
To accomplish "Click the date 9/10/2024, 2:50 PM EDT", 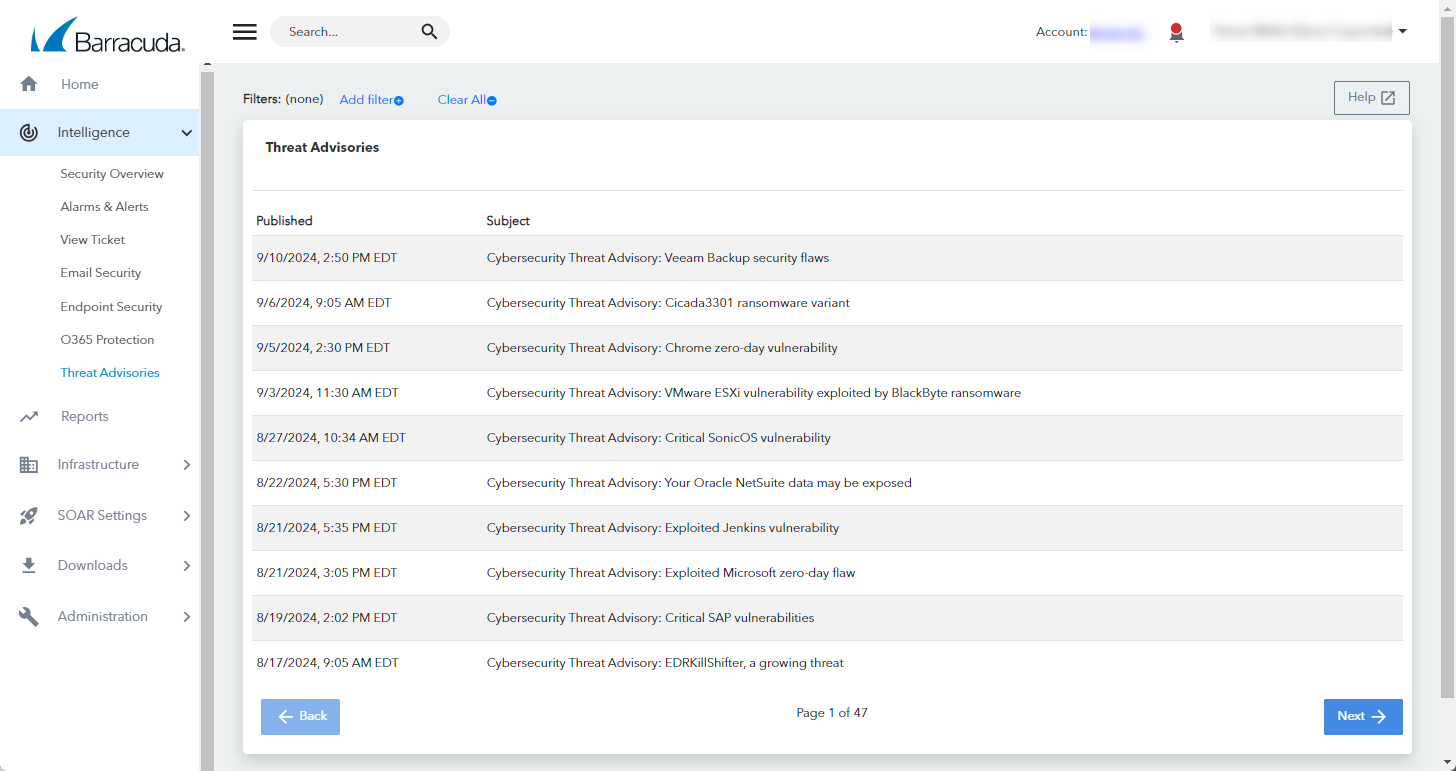I will click(327, 258).
